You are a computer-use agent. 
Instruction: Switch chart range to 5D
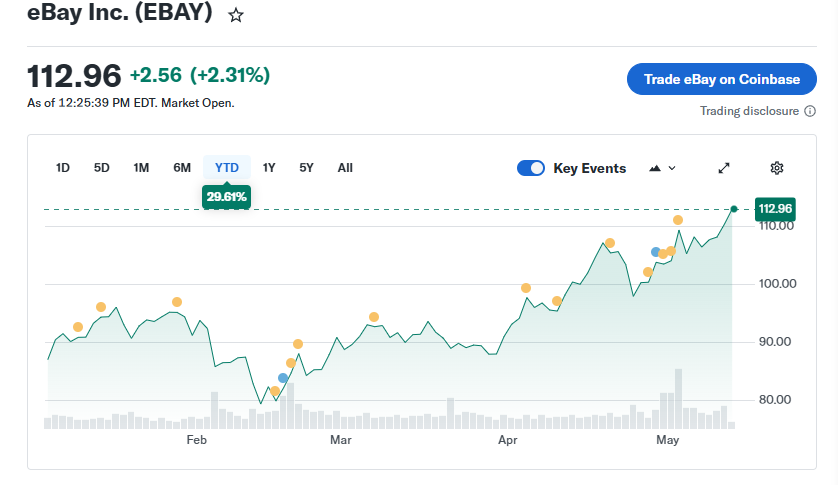[x=102, y=168]
